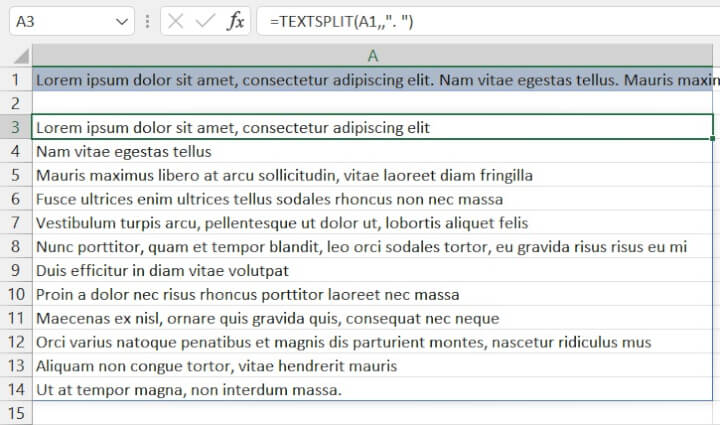720x425 pixels.
Task: Click the Insert Function fx icon
Action: point(235,21)
